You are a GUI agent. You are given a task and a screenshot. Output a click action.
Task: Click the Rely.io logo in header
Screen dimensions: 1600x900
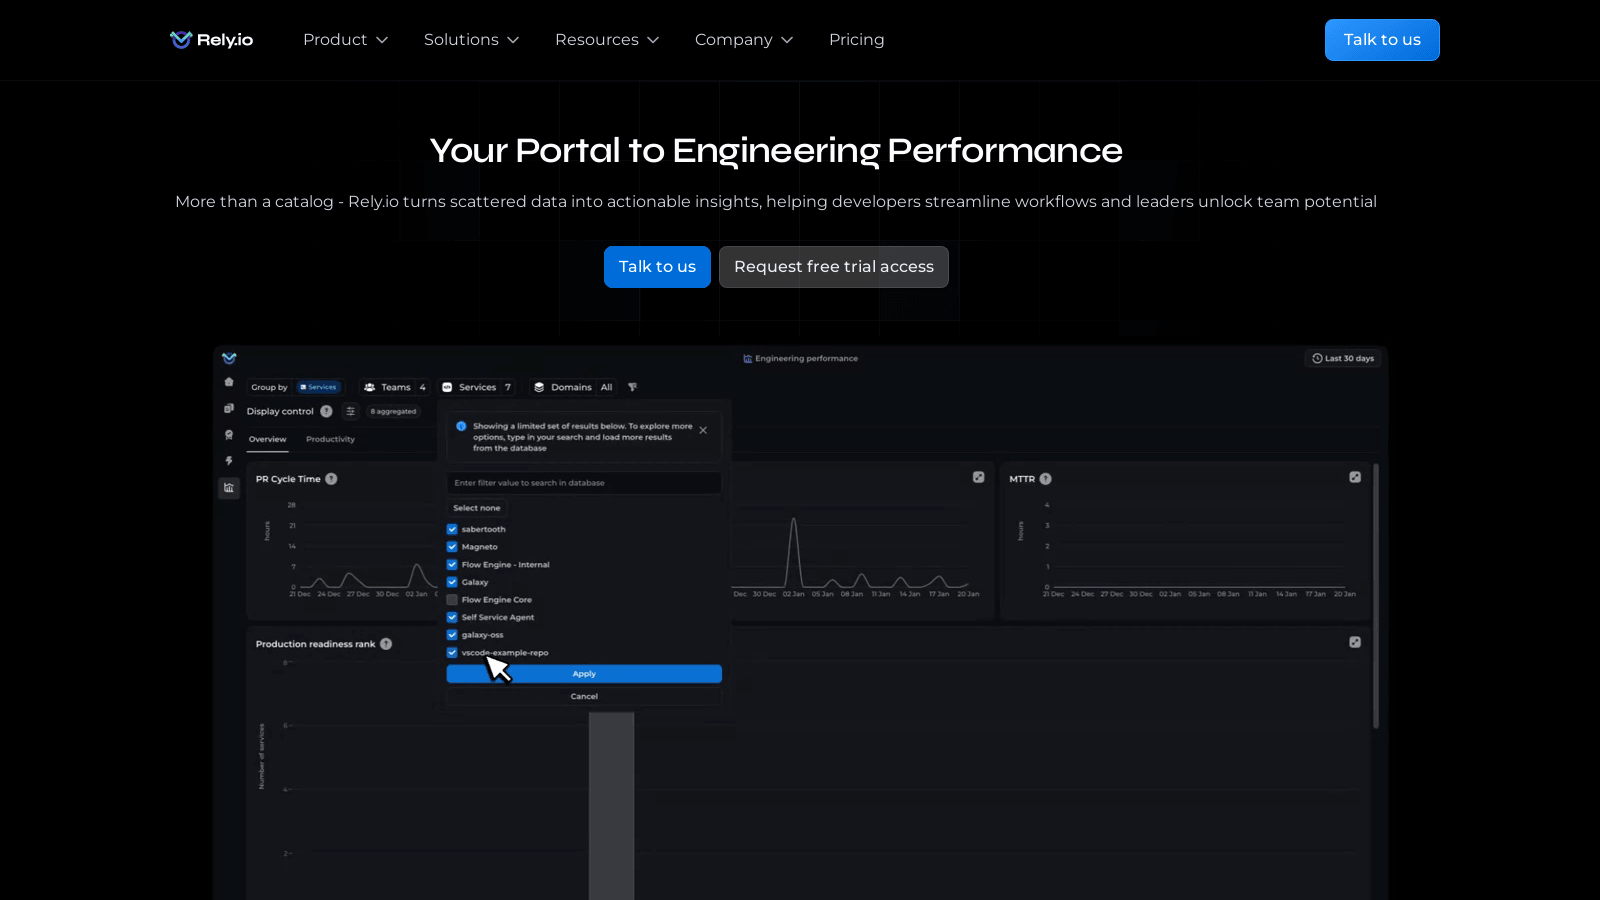point(211,40)
